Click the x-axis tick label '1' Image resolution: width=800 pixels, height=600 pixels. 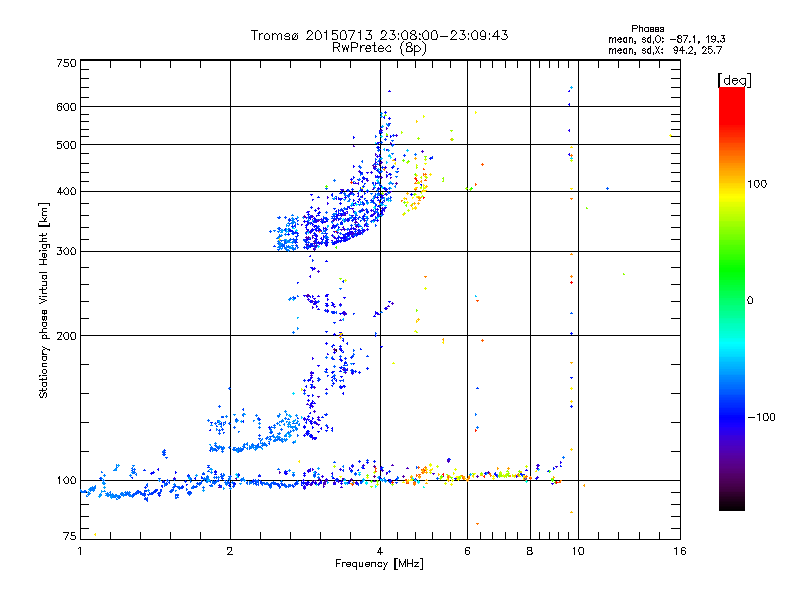(x=80, y=551)
